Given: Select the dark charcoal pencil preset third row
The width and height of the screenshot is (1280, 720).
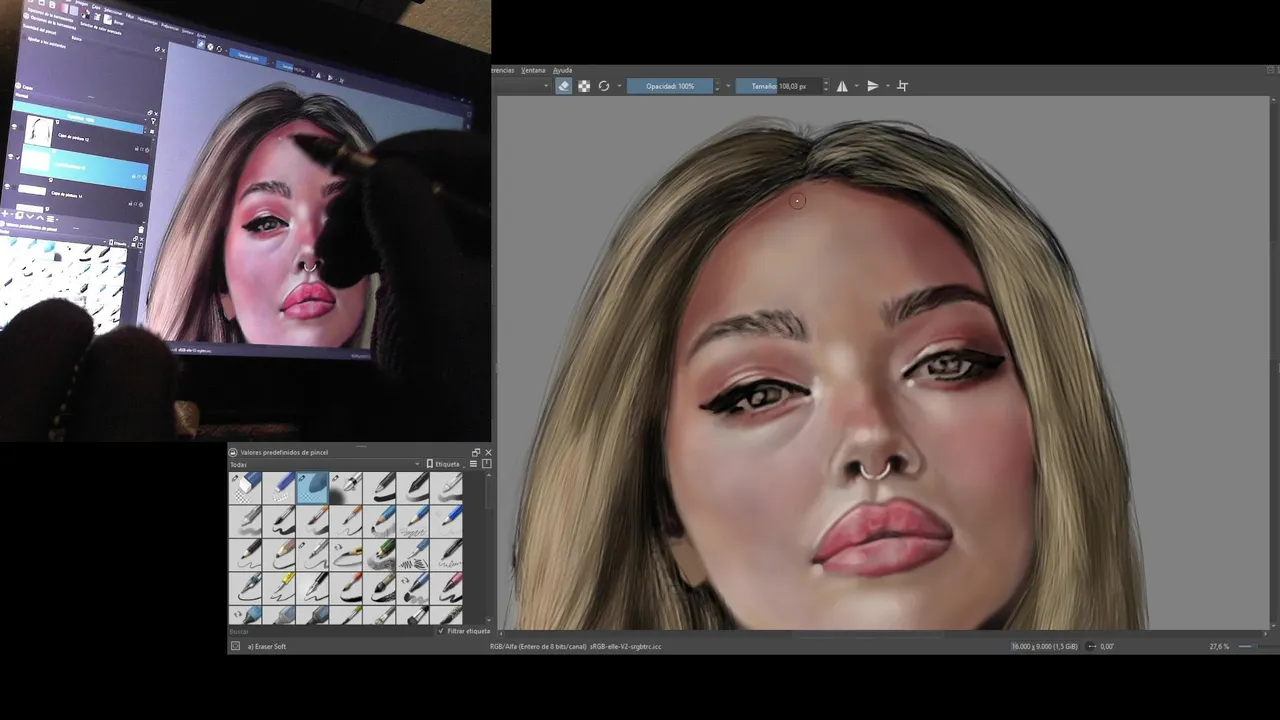Looking at the screenshot, I should [x=245, y=554].
